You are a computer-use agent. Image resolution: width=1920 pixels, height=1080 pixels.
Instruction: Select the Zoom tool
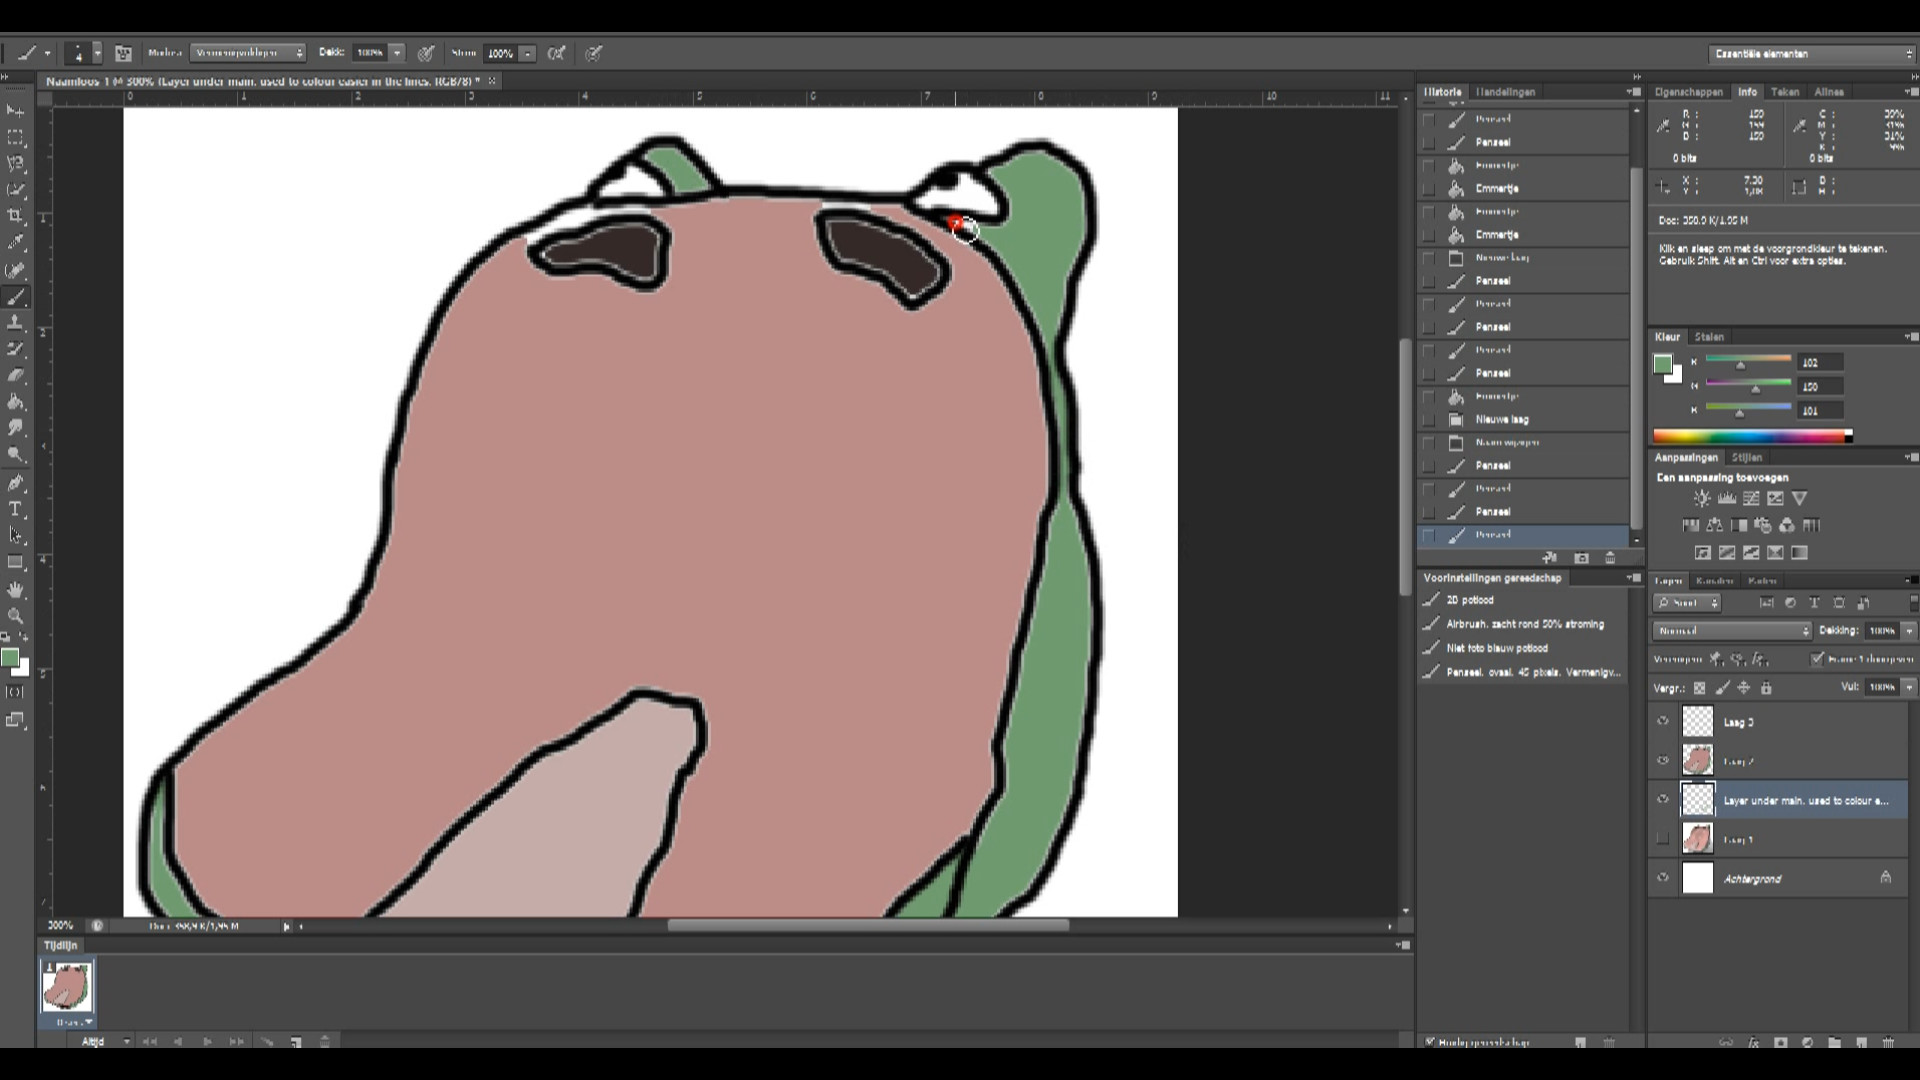[15, 616]
